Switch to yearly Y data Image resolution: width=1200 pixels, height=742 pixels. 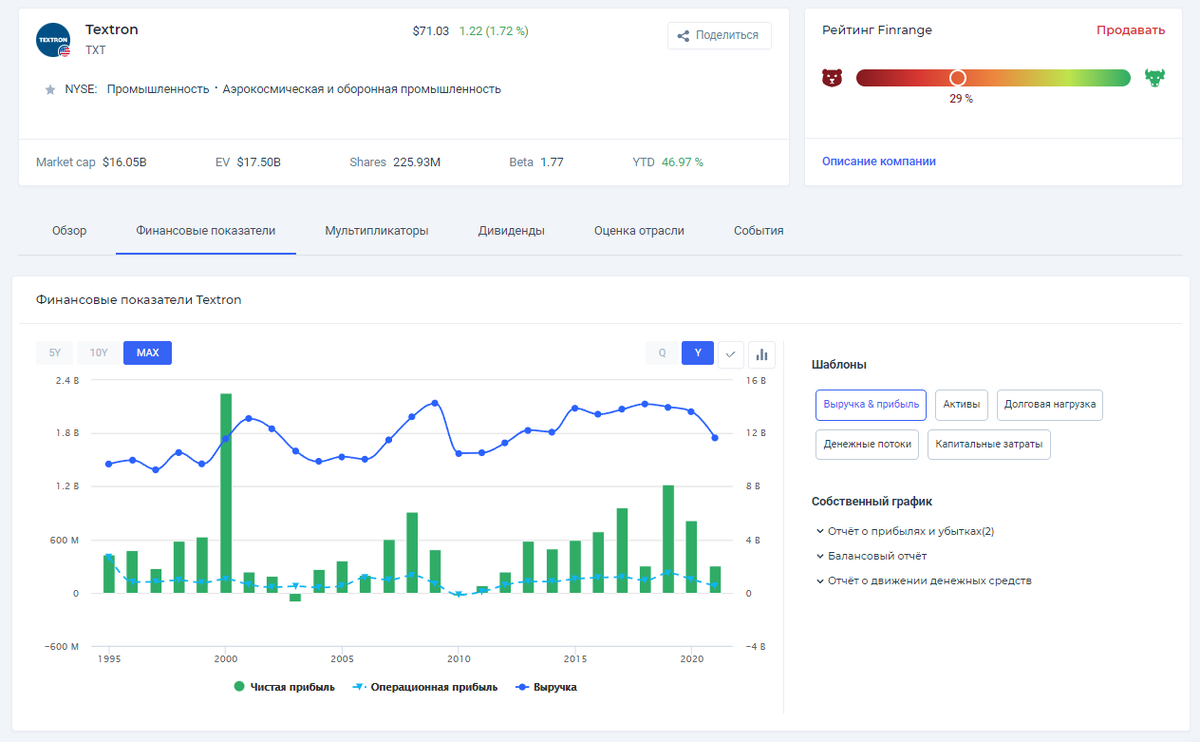pyautogui.click(x=698, y=353)
